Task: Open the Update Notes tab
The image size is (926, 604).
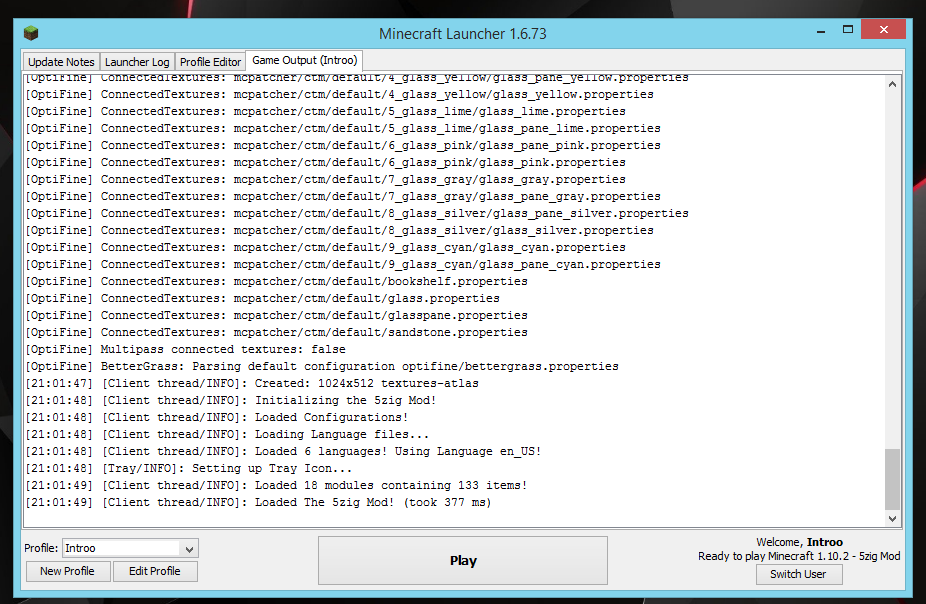Action: pos(61,62)
